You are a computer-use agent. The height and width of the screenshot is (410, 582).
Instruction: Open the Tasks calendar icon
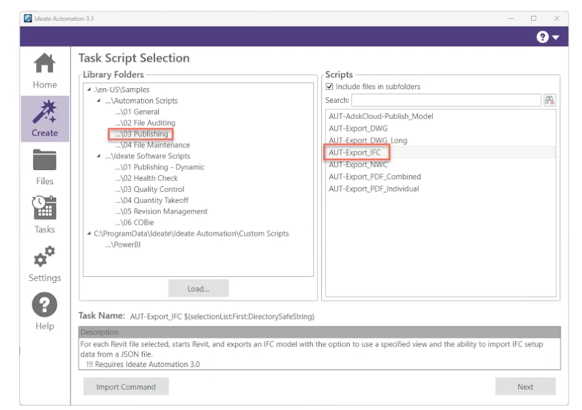point(44,208)
